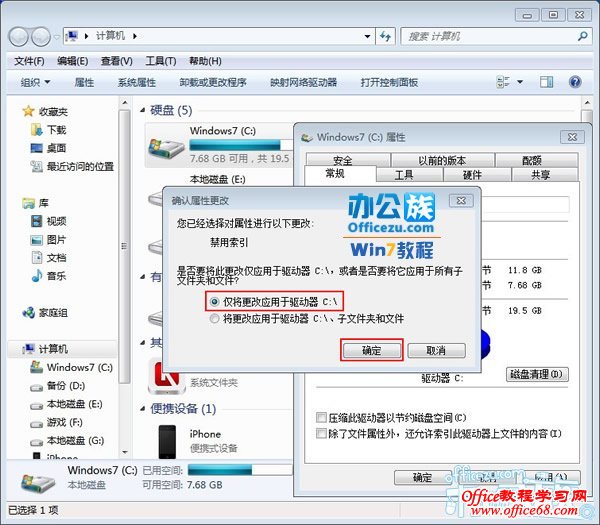Select 本地磁盘 (G:) drive icon in tree

pyautogui.click(x=36, y=442)
